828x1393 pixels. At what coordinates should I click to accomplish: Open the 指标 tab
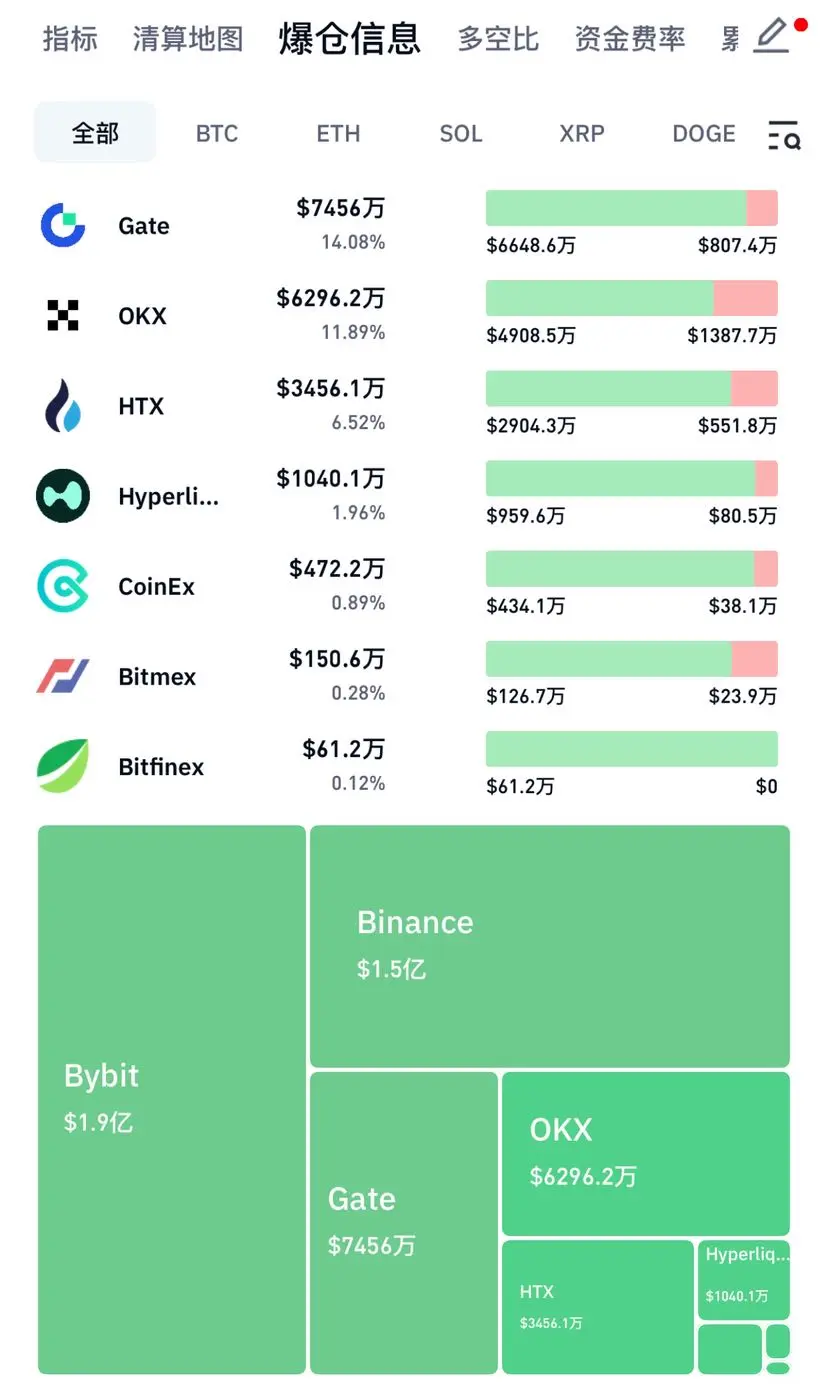(70, 39)
